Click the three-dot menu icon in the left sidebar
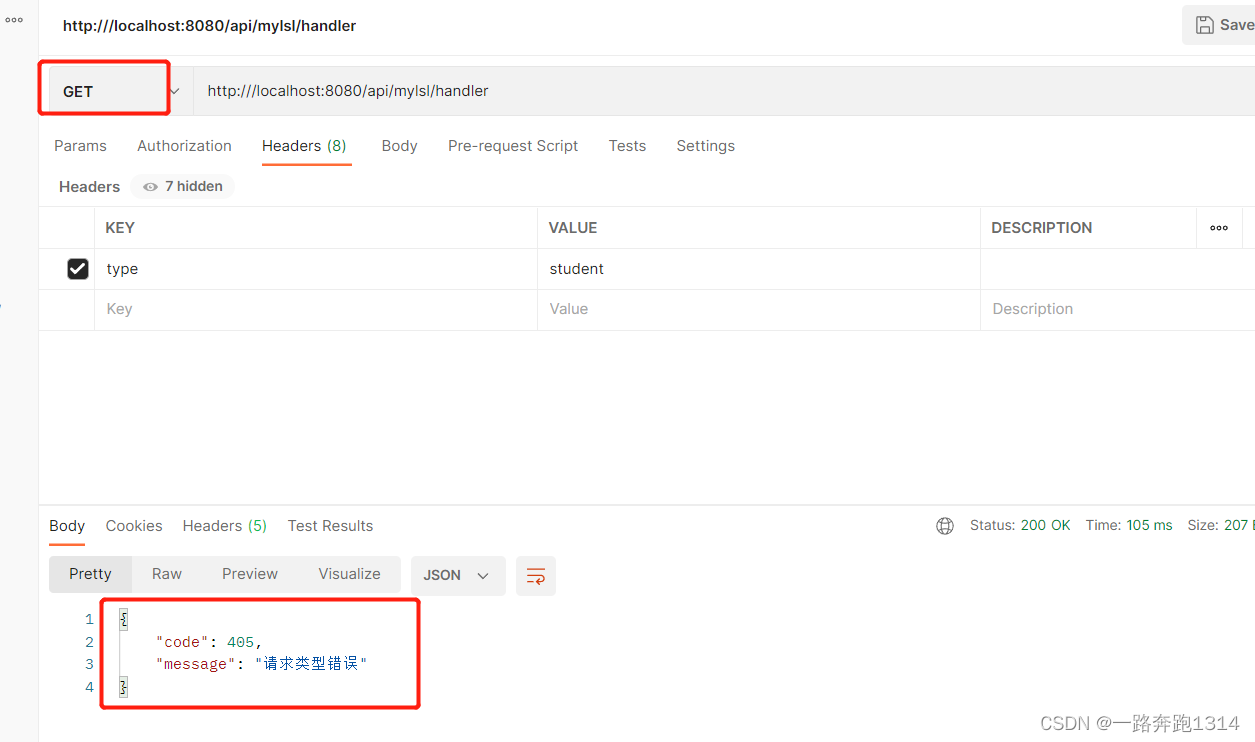1255x742 pixels. point(13,18)
